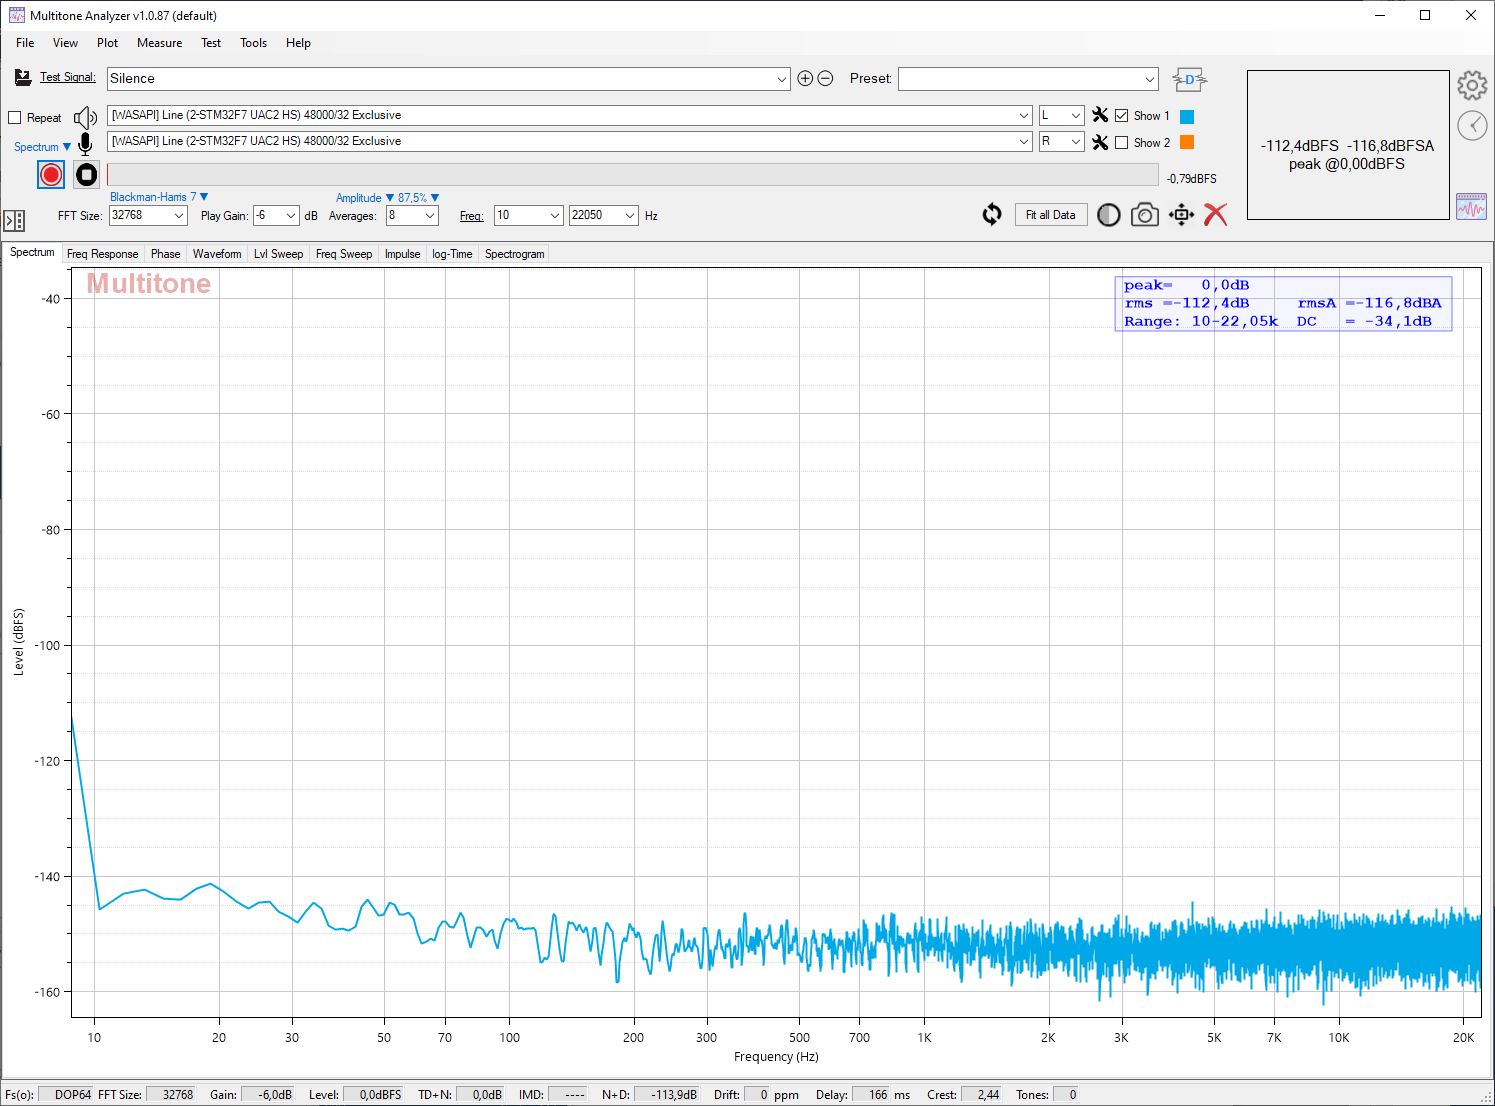
Task: Click the clock icon below the gear
Action: (x=1472, y=125)
